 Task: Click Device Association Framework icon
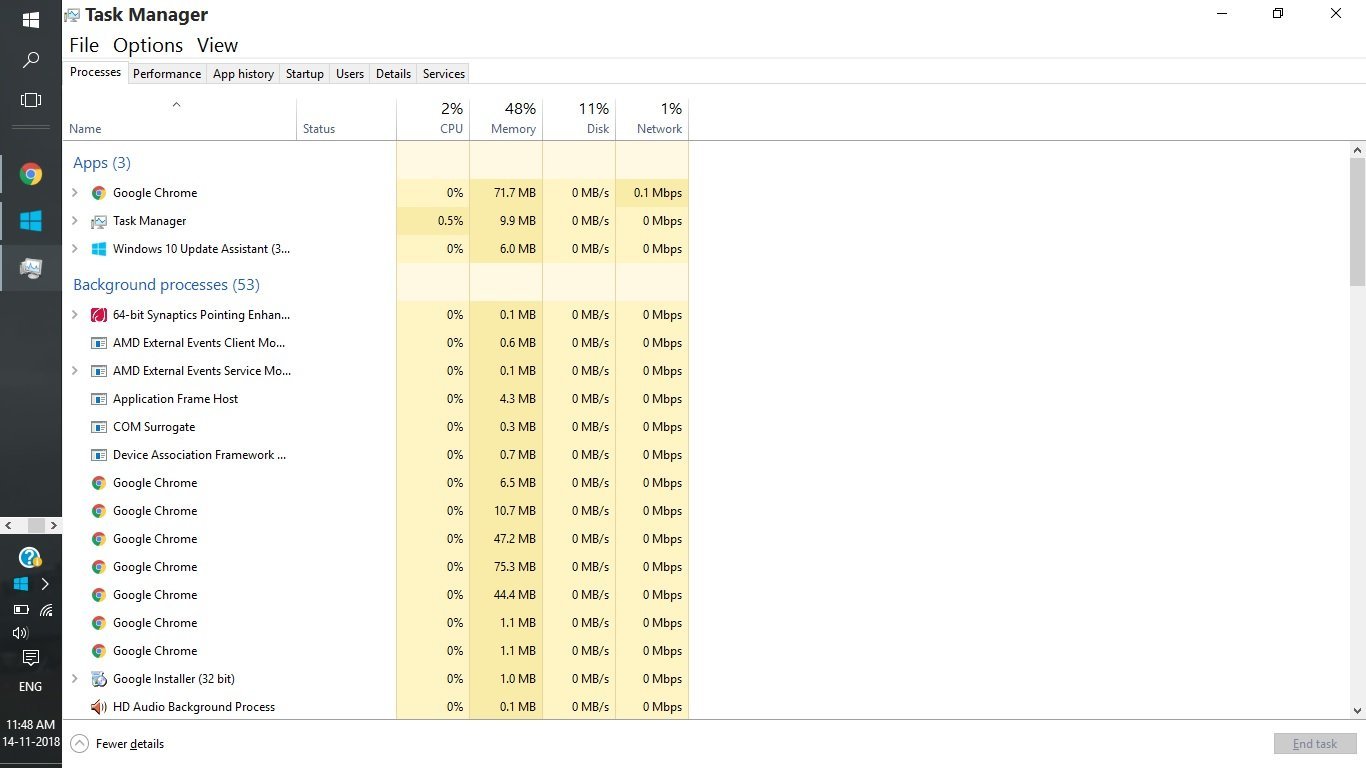[x=99, y=455]
